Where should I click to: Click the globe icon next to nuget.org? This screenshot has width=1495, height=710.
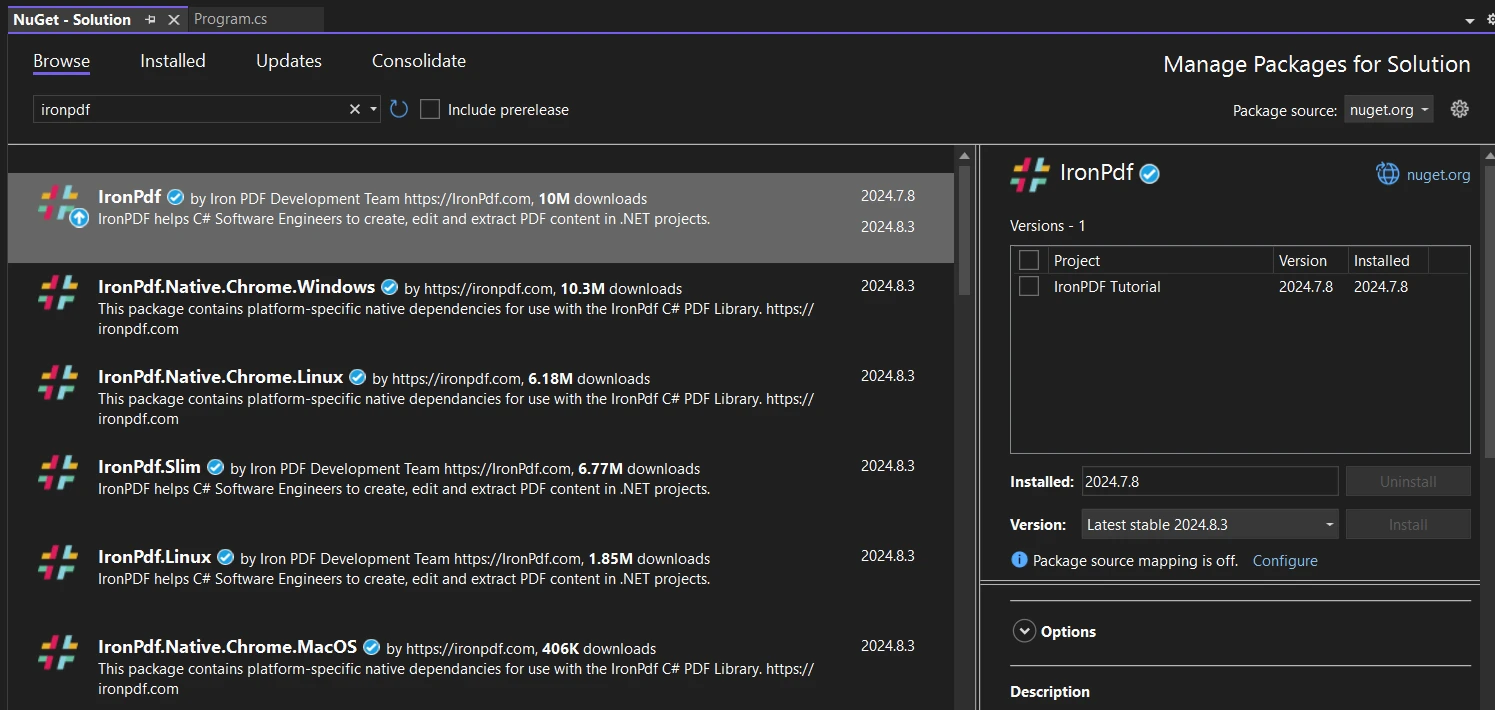[x=1388, y=174]
